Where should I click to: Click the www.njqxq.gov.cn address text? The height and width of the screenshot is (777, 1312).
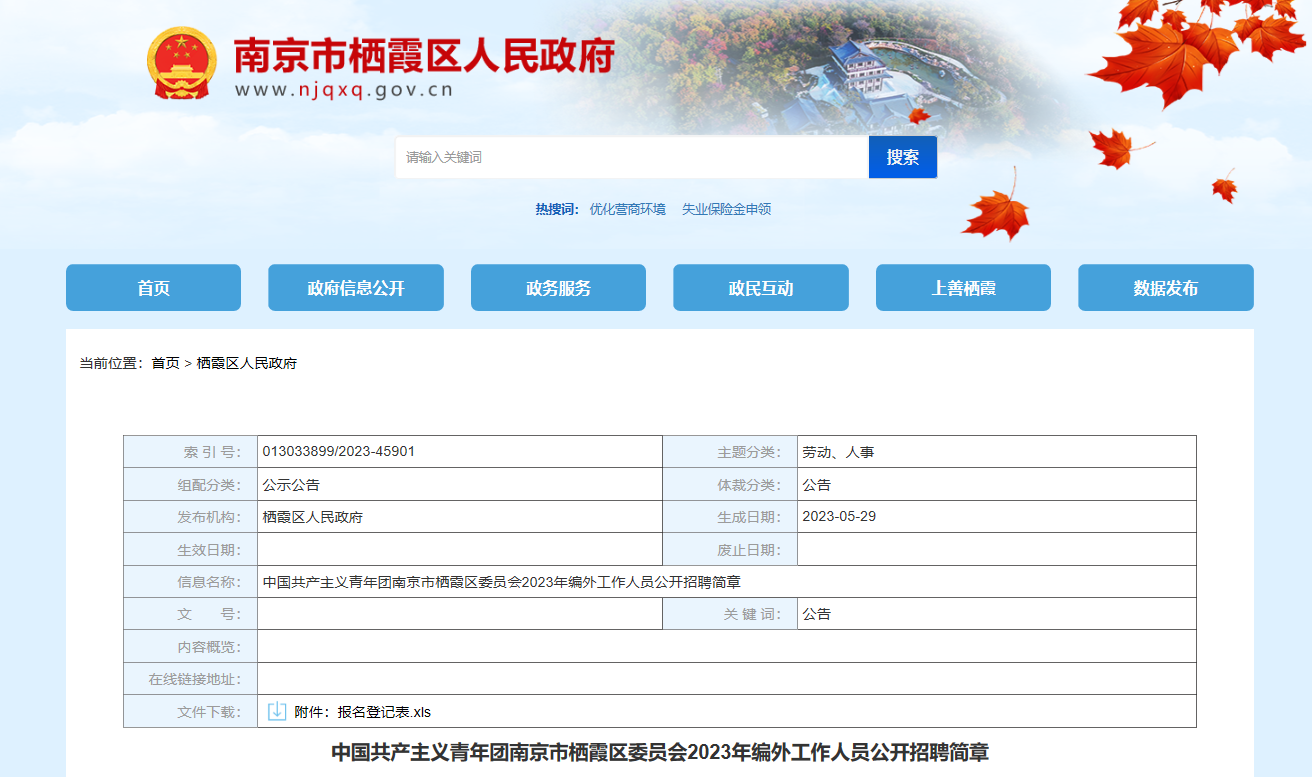pyautogui.click(x=344, y=90)
